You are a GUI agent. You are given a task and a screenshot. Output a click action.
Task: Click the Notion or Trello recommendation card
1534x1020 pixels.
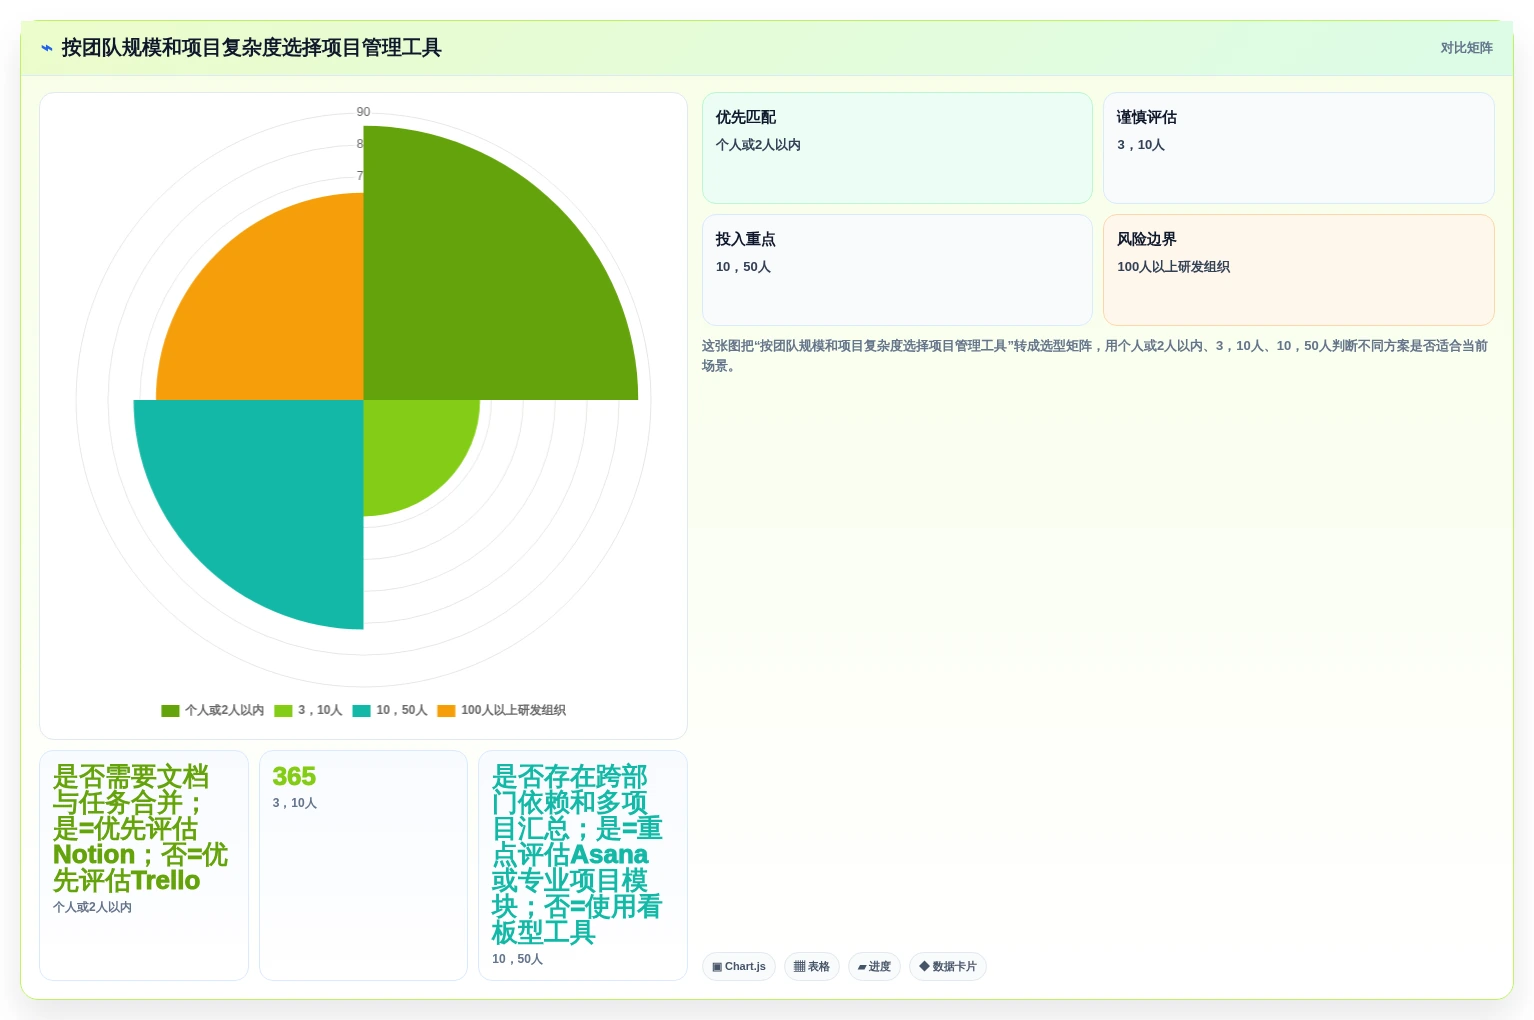pos(144,865)
